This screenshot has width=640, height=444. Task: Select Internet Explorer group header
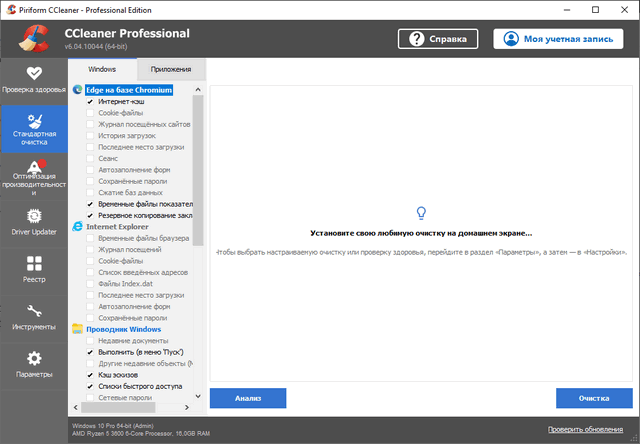pyautogui.click(x=117, y=226)
